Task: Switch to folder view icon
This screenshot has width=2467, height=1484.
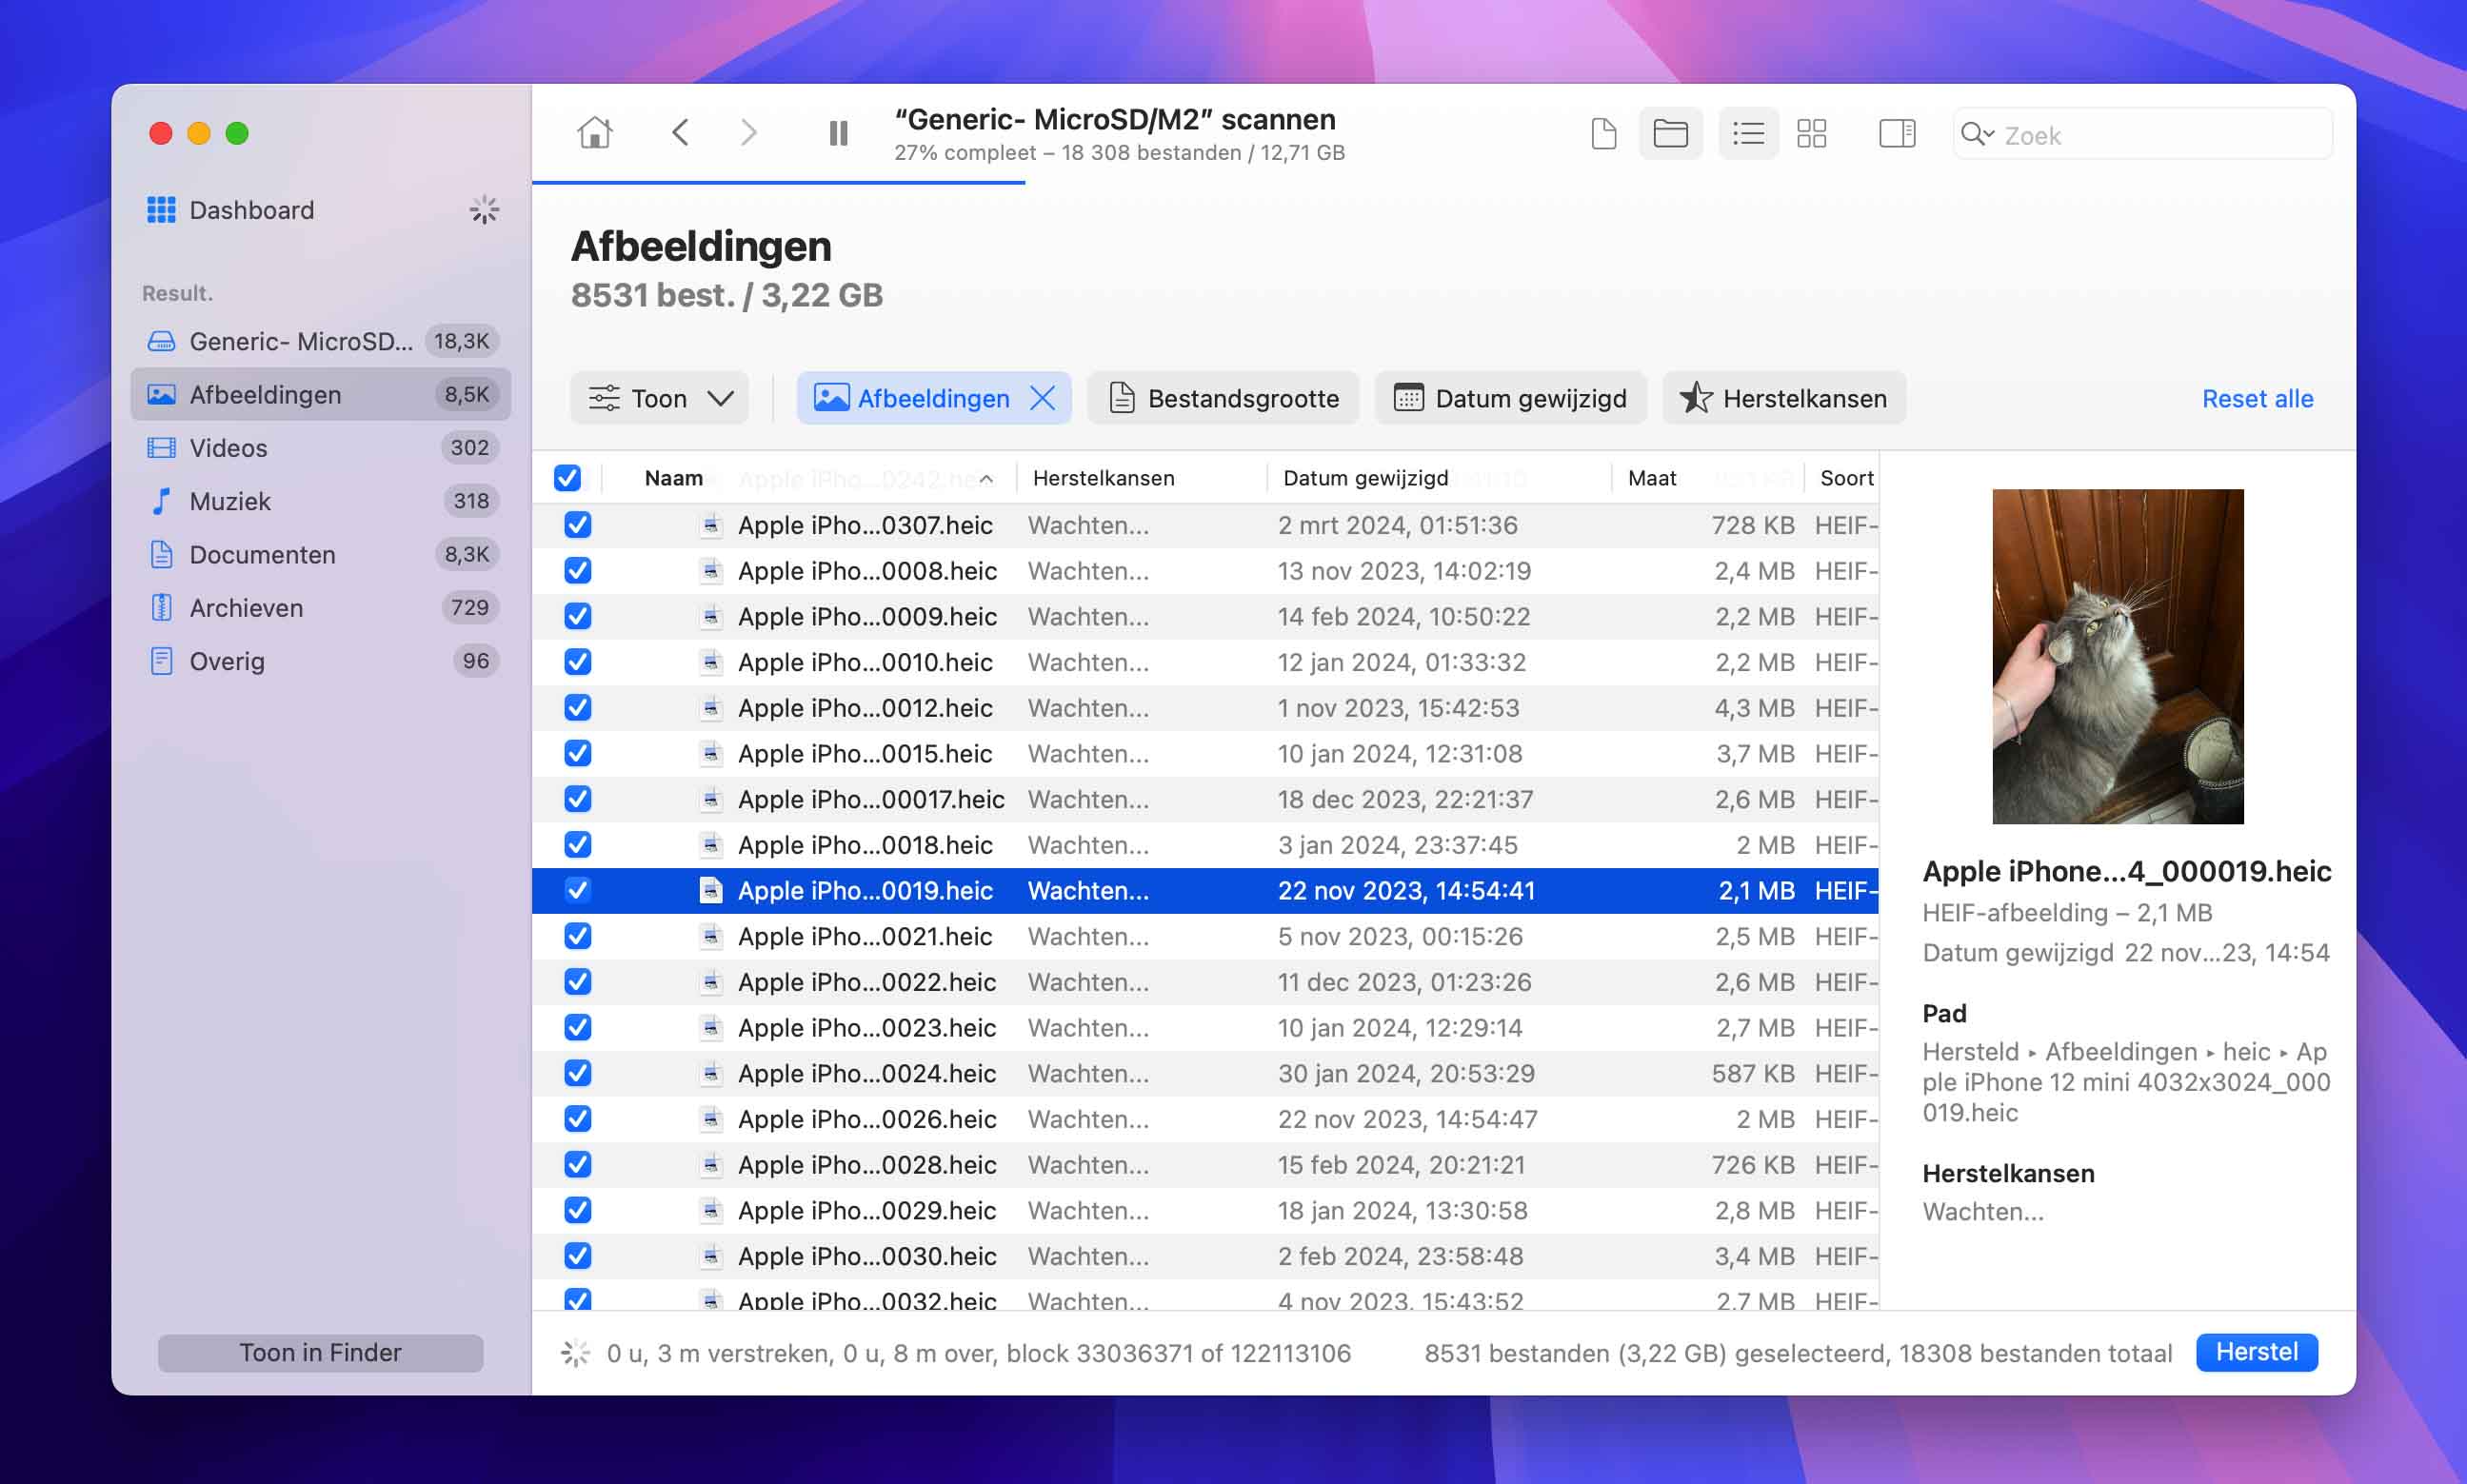Action: [x=1670, y=133]
